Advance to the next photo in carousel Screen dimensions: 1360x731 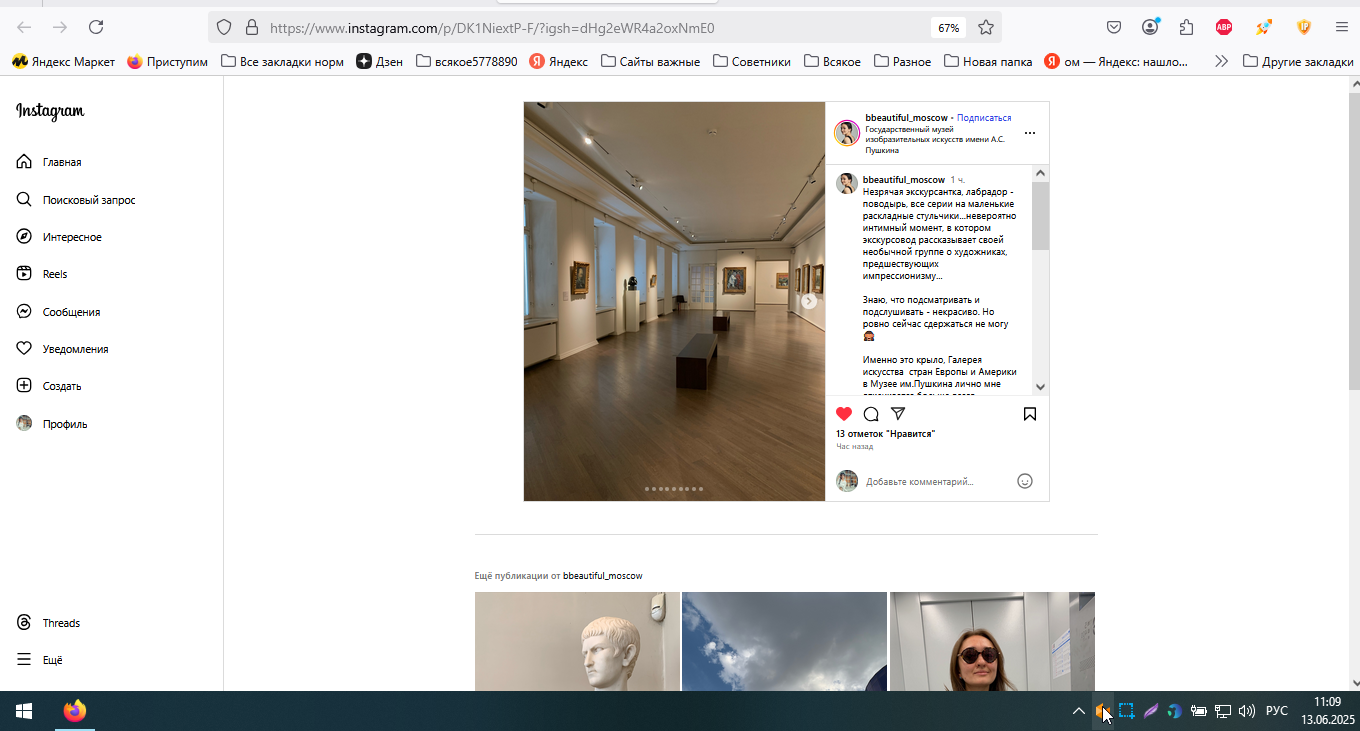[809, 301]
